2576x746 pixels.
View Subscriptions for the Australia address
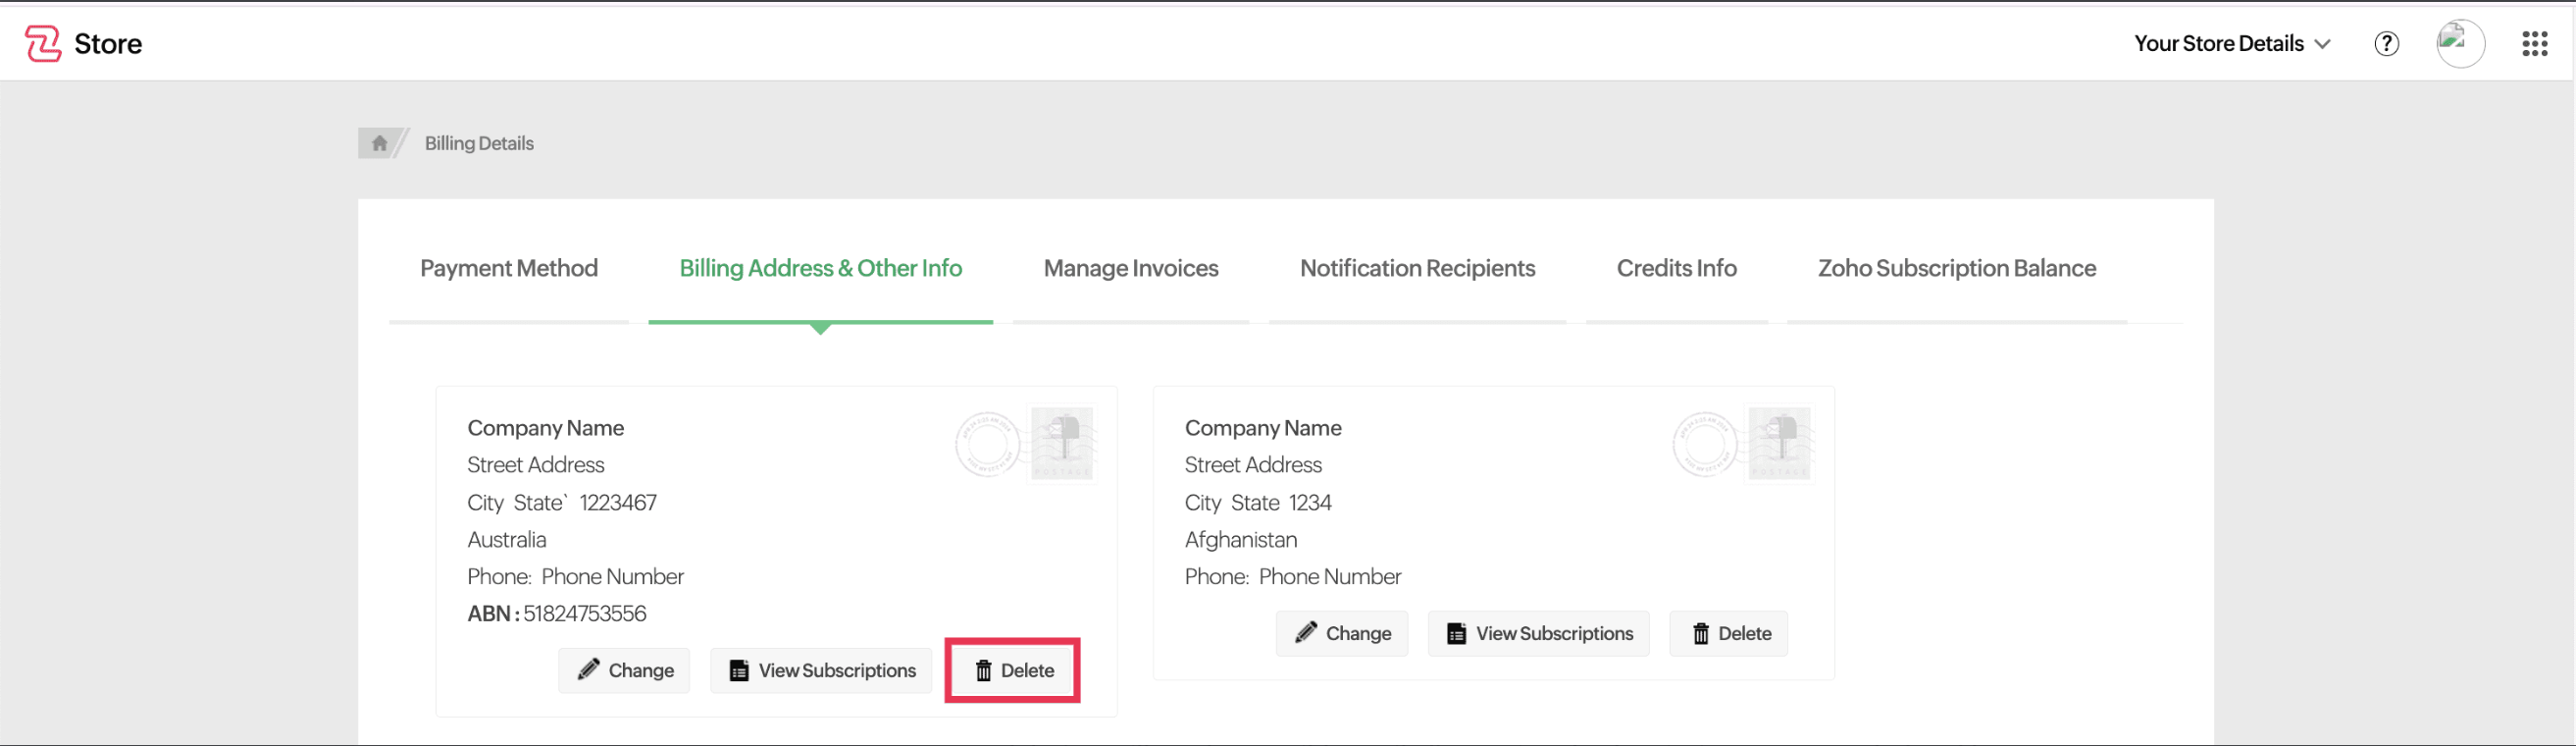click(821, 670)
